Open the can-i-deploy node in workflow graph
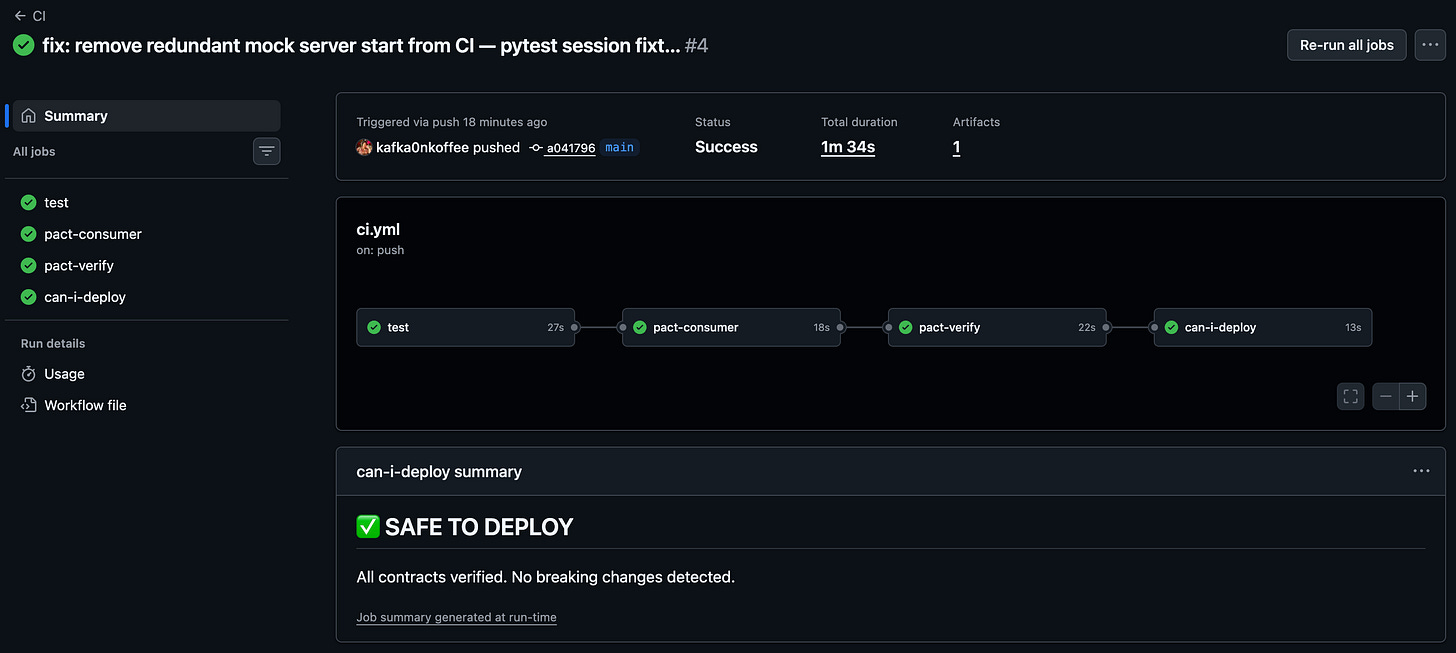 point(1263,327)
